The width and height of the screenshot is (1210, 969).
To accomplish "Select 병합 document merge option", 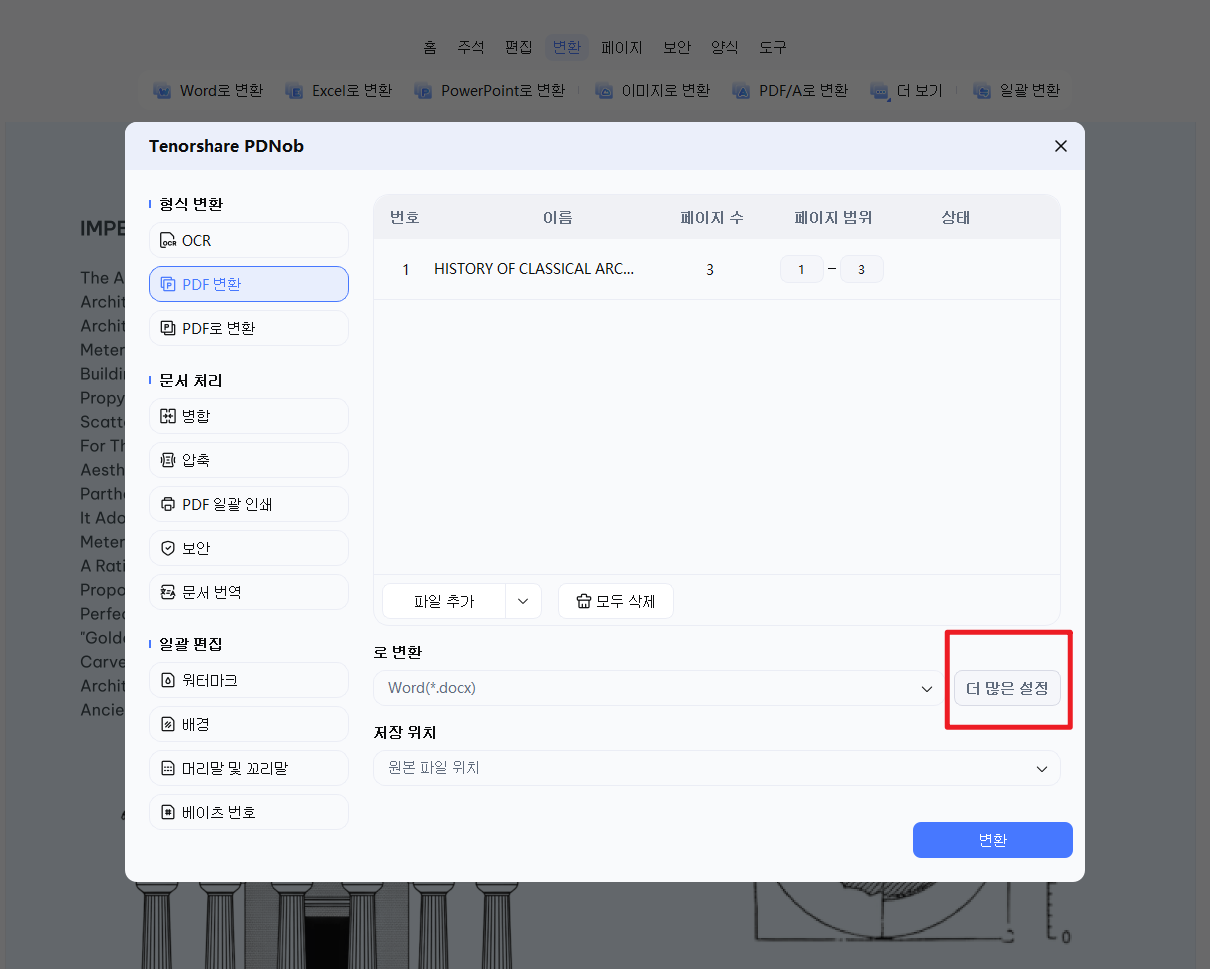I will point(249,416).
